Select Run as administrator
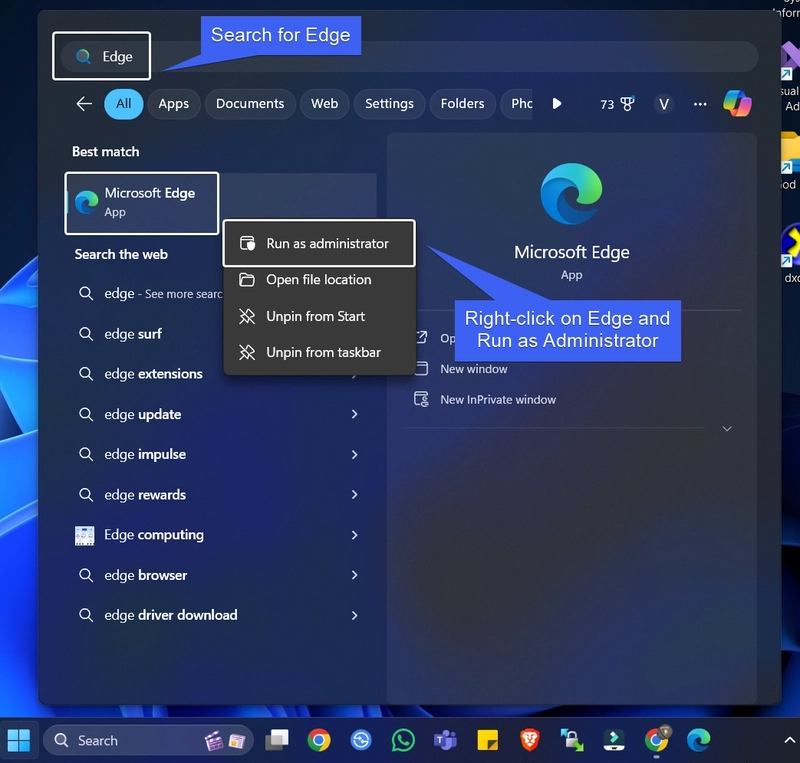800x763 pixels. [327, 243]
